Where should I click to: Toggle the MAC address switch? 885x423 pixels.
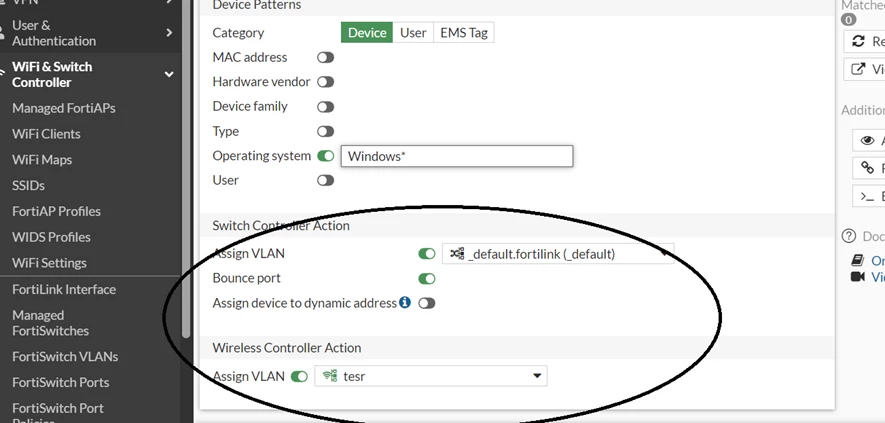(325, 57)
